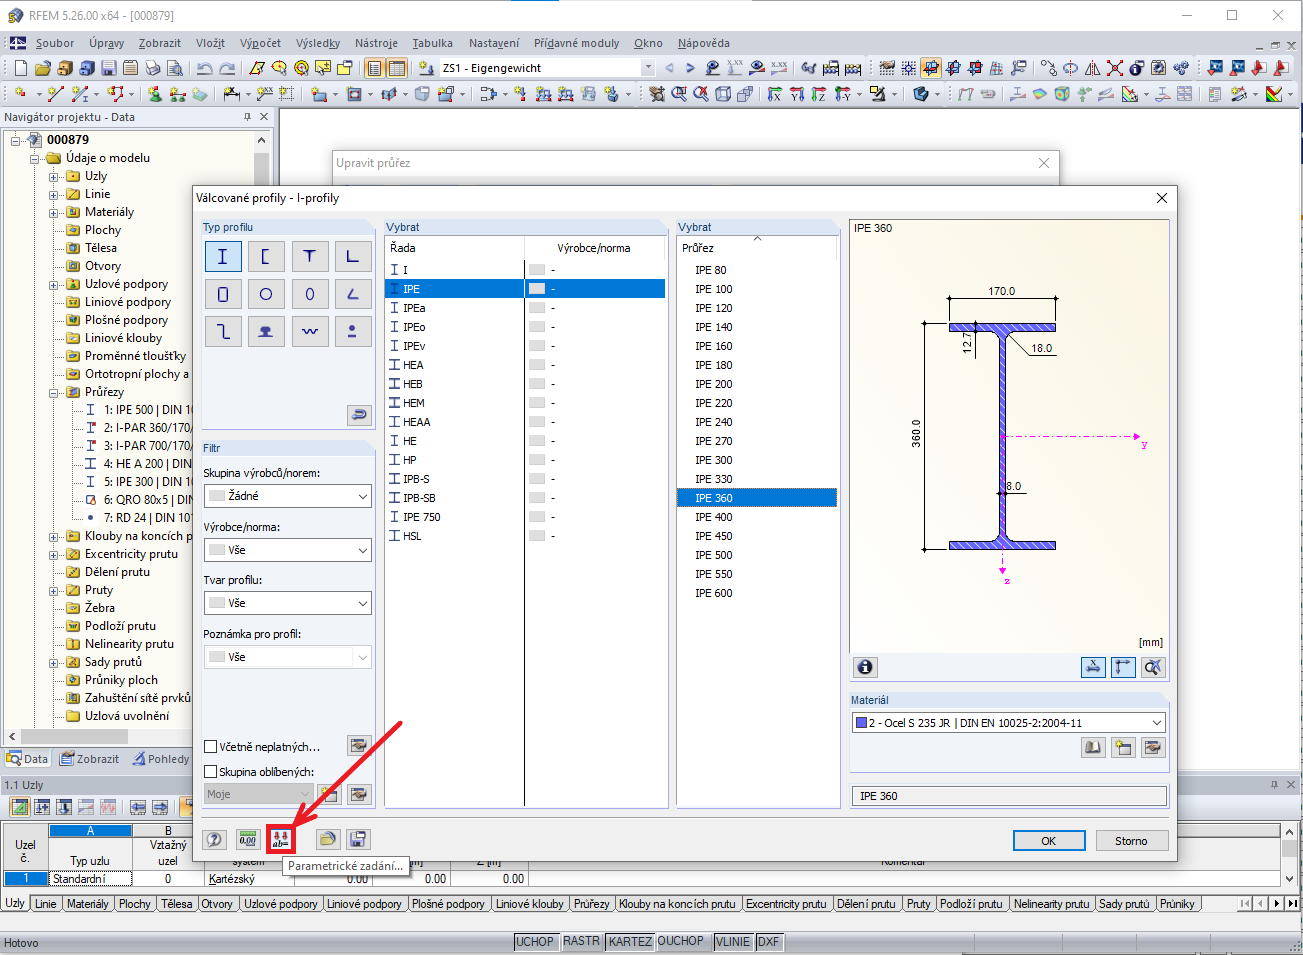Select the HEB row in Řada list
Screen dimensions: 1303x955
tap(525, 384)
